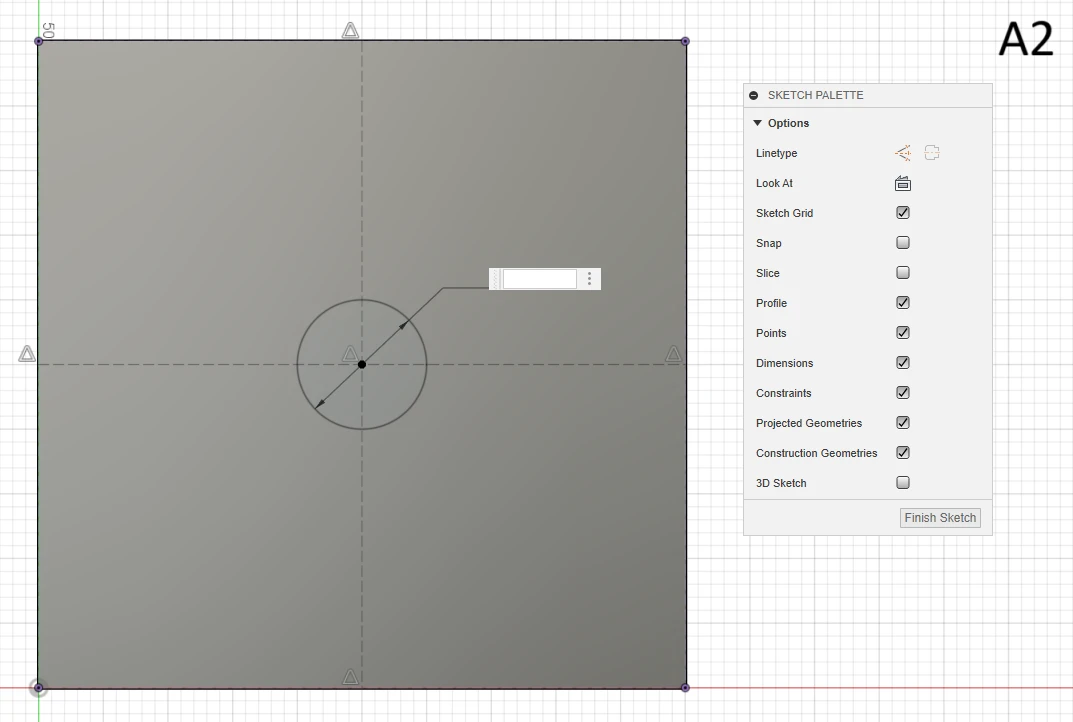This screenshot has height=722, width=1073.
Task: Enable the Slice checkbox
Action: (903, 273)
